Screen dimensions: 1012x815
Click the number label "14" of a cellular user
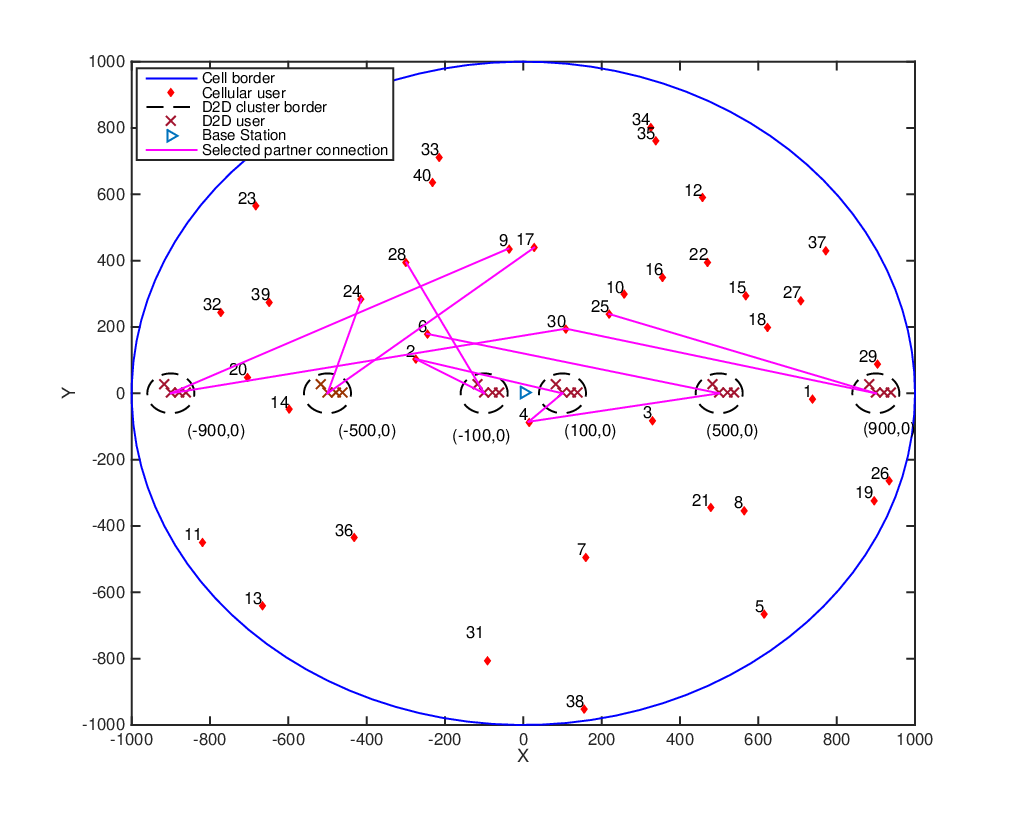[279, 403]
